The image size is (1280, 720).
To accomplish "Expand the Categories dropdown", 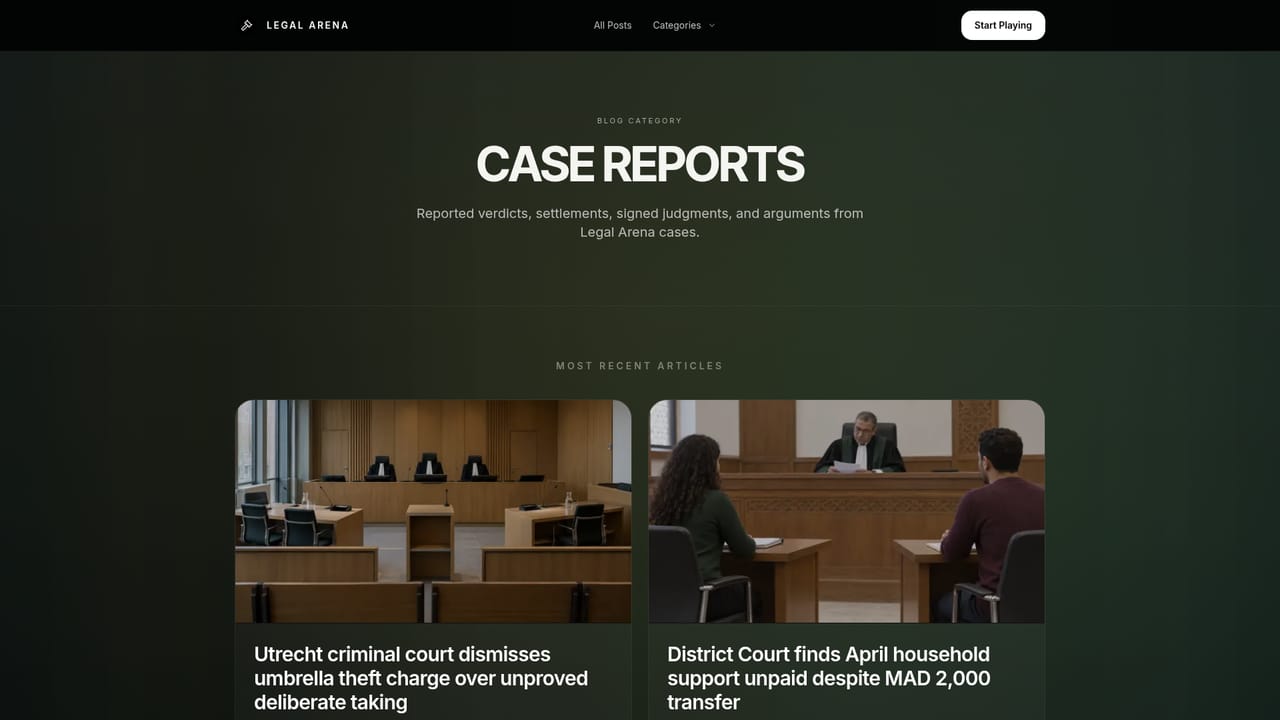I will pyautogui.click(x=684, y=25).
